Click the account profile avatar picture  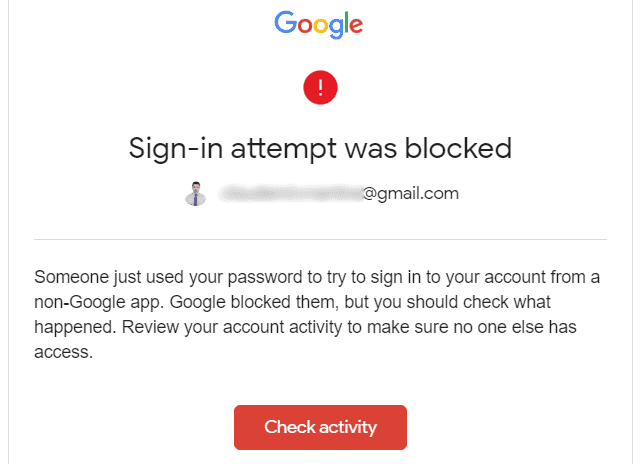[x=196, y=193]
